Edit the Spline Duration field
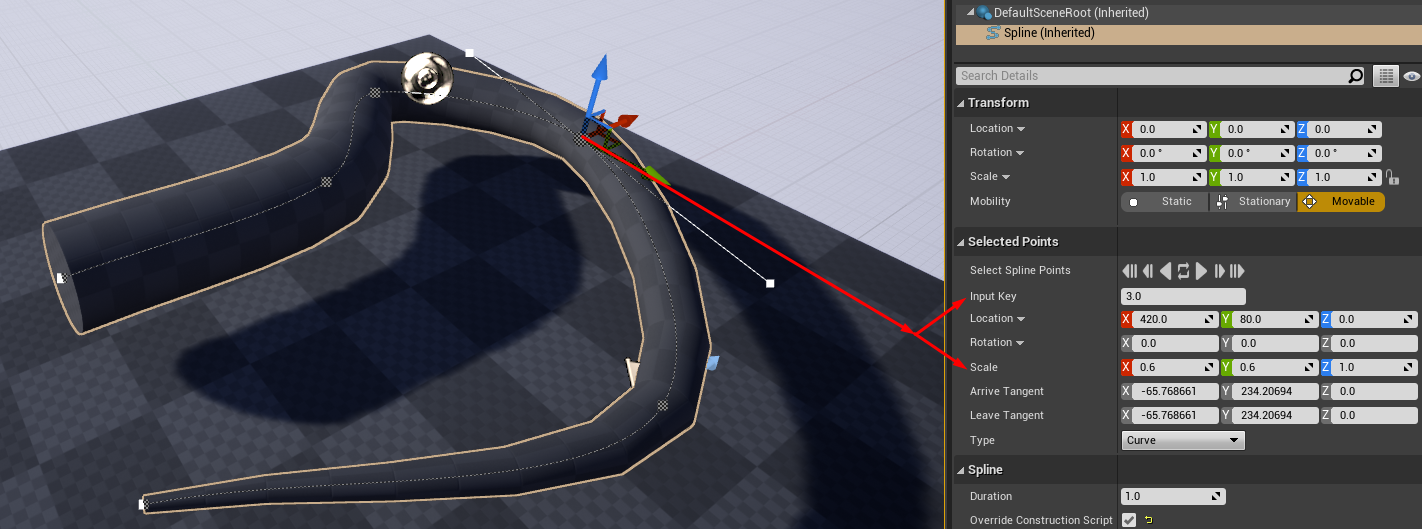1422x529 pixels. tap(1173, 496)
